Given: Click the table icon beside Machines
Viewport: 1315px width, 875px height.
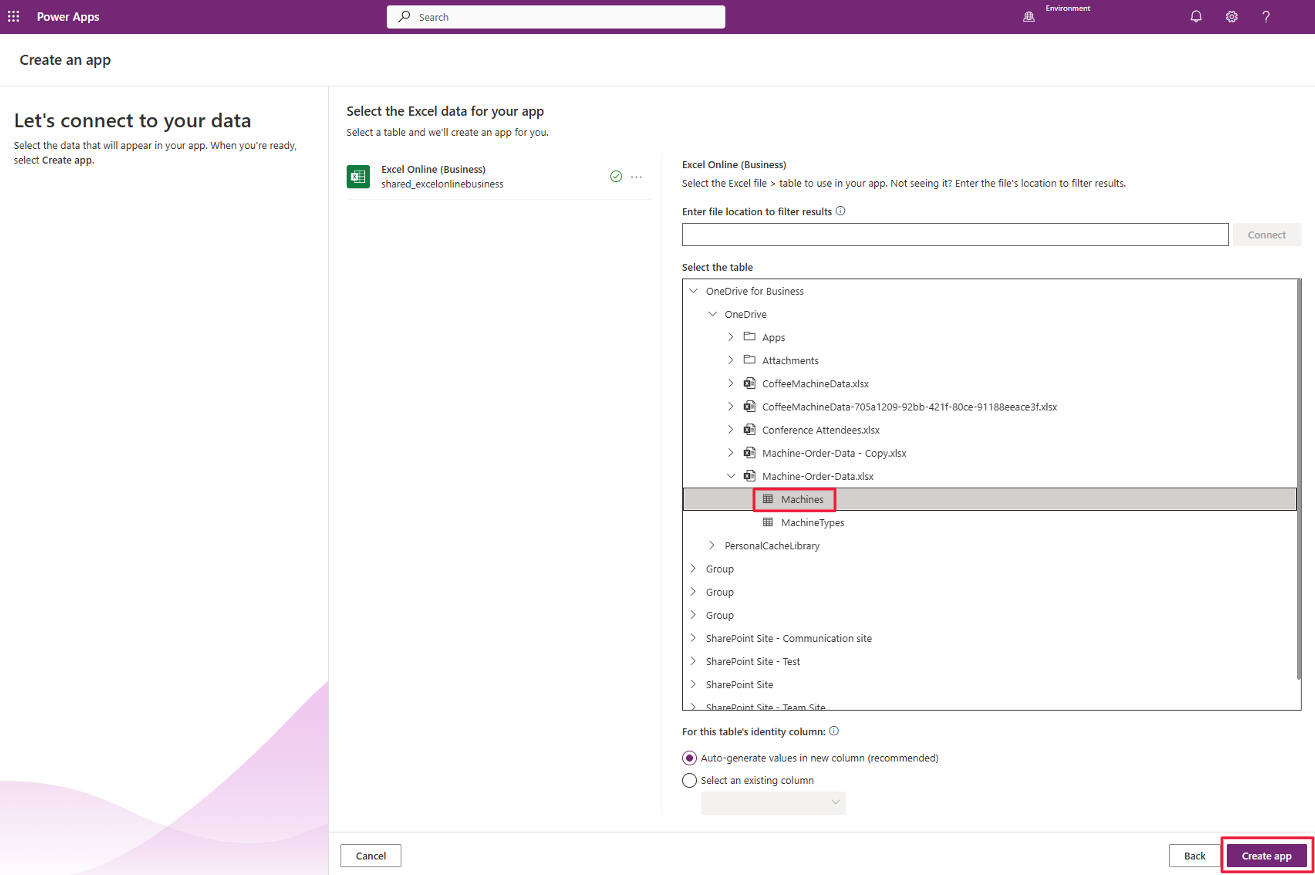Looking at the screenshot, I should [768, 499].
